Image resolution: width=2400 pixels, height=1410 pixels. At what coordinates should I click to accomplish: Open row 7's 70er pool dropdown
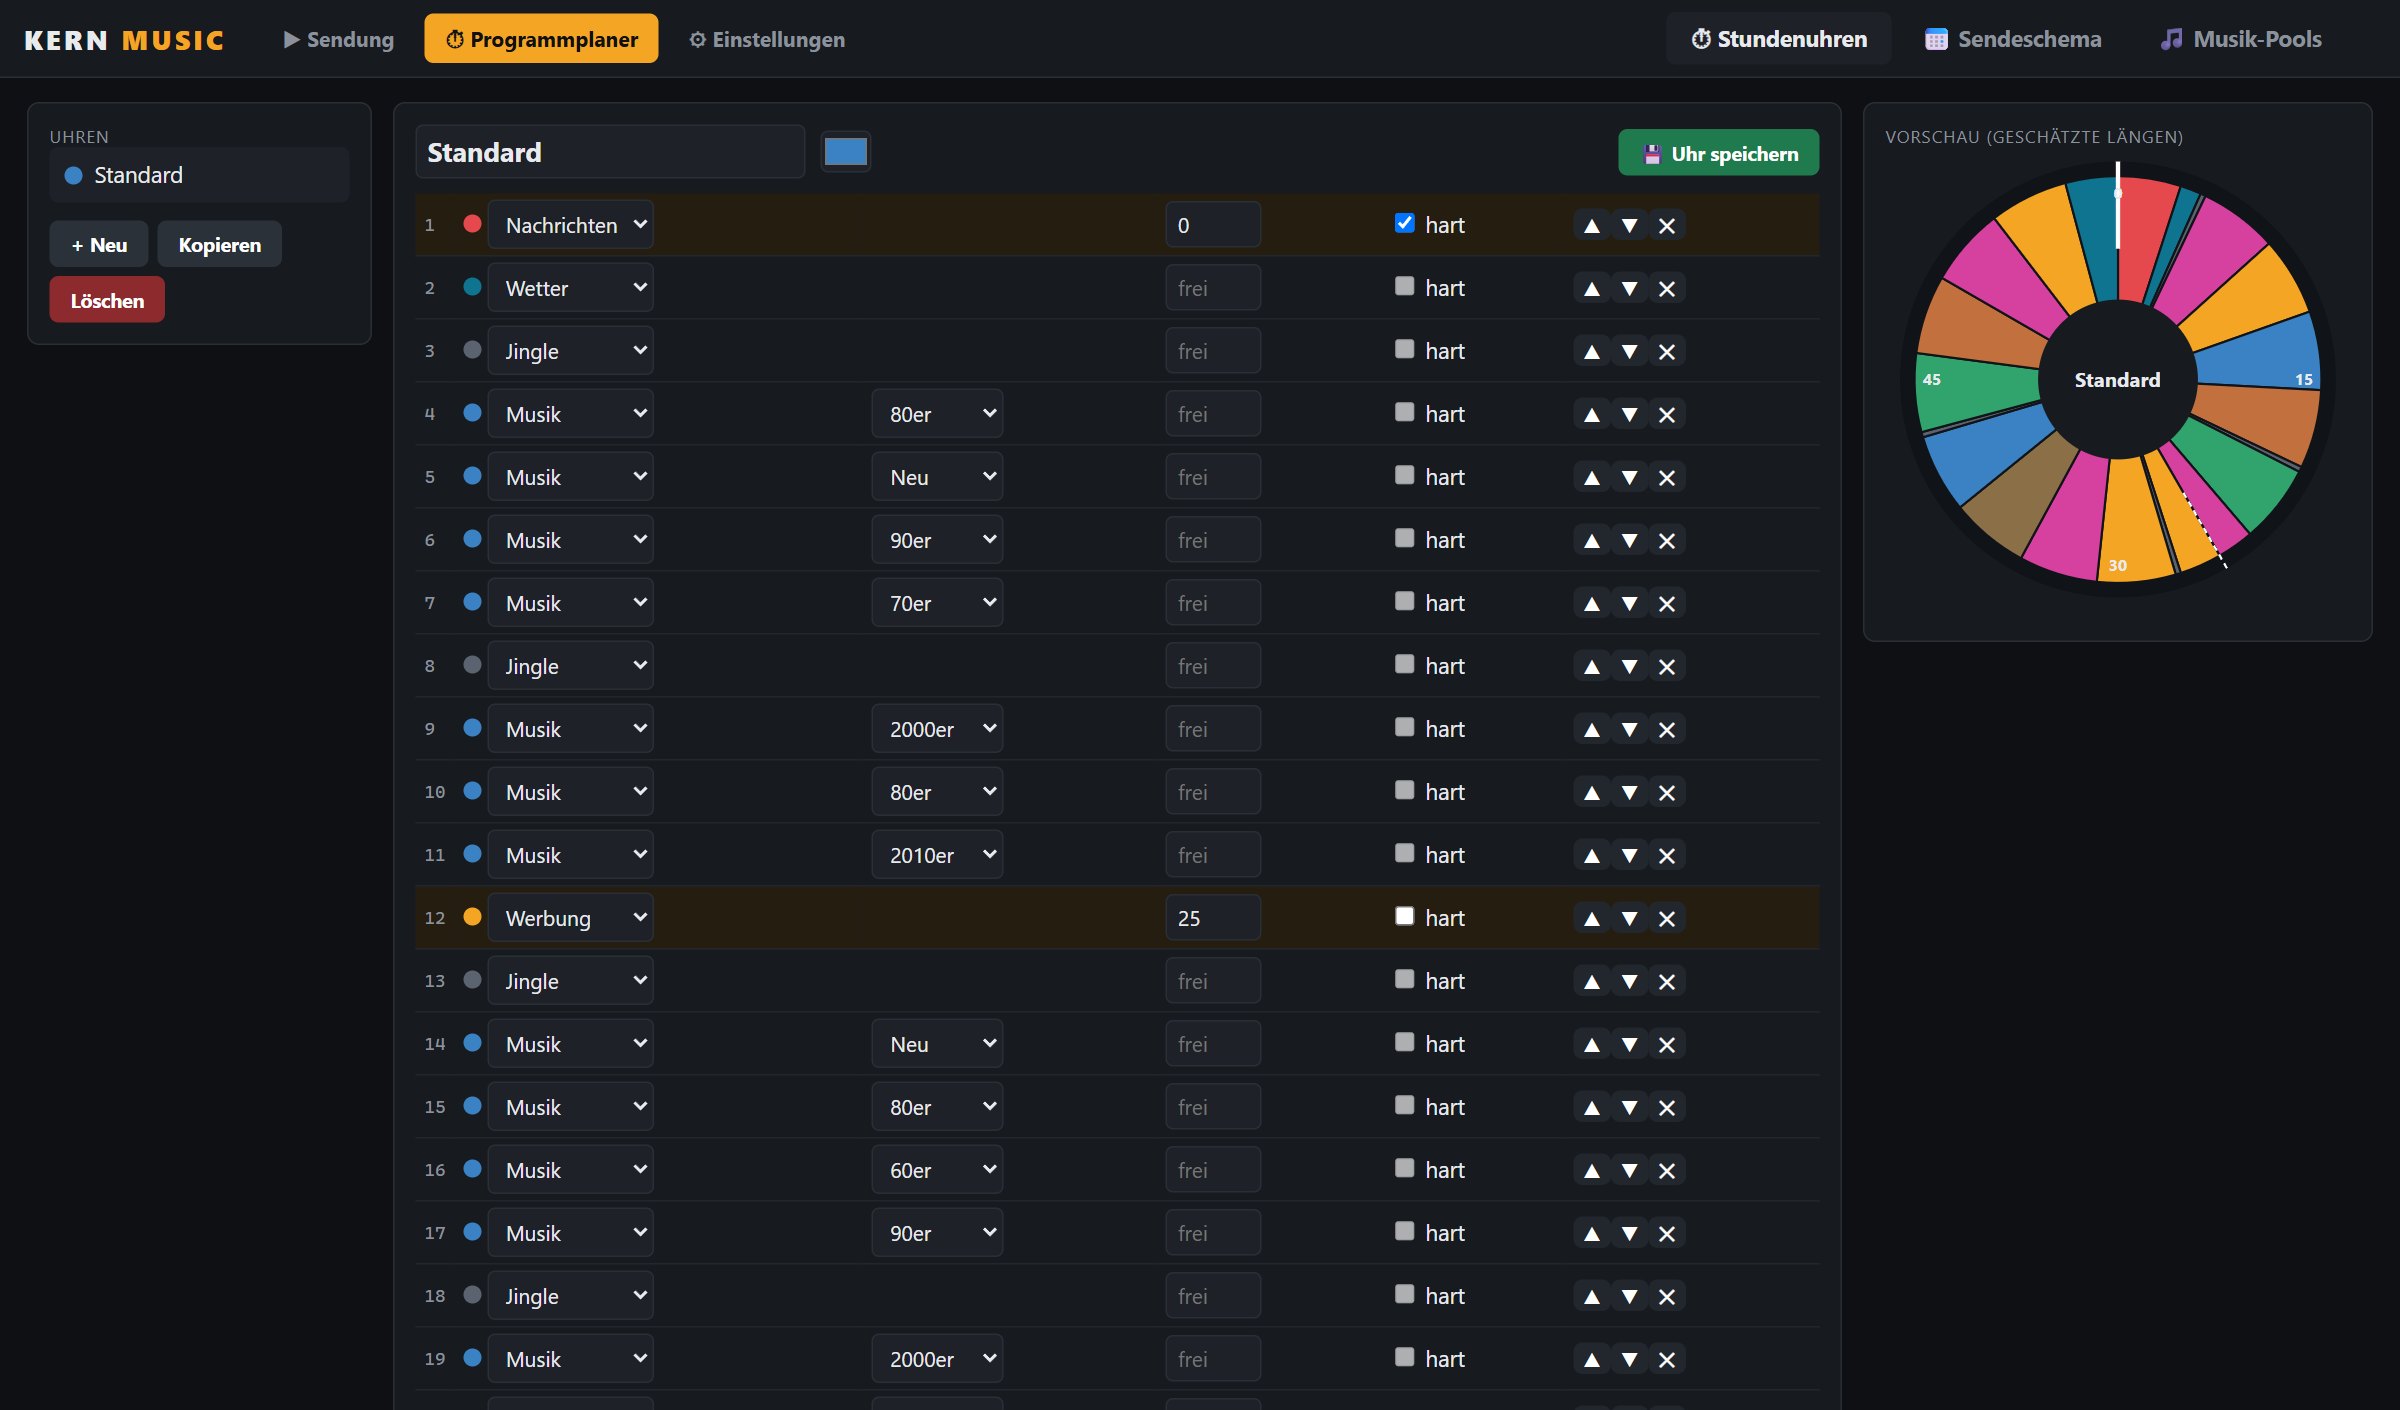click(x=937, y=603)
